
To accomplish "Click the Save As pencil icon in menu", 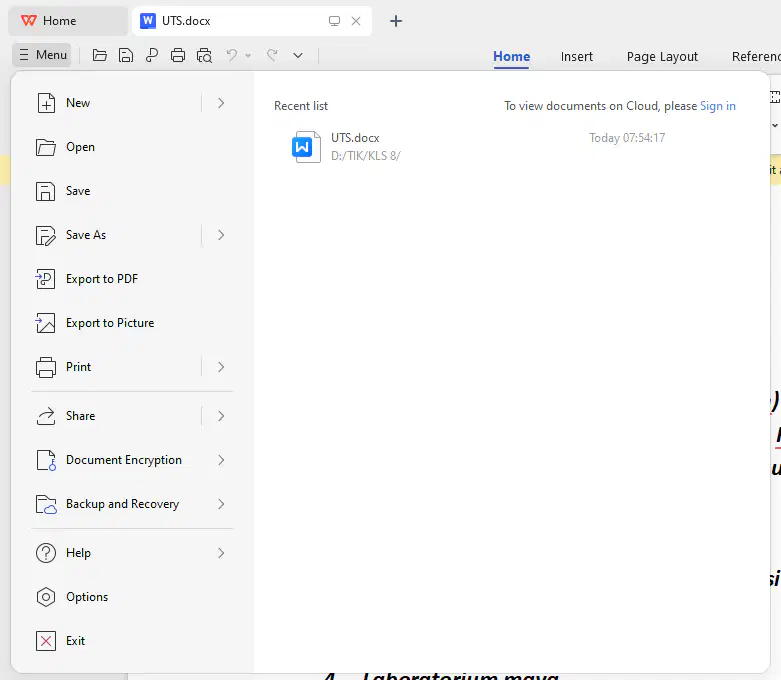I will tap(46, 235).
